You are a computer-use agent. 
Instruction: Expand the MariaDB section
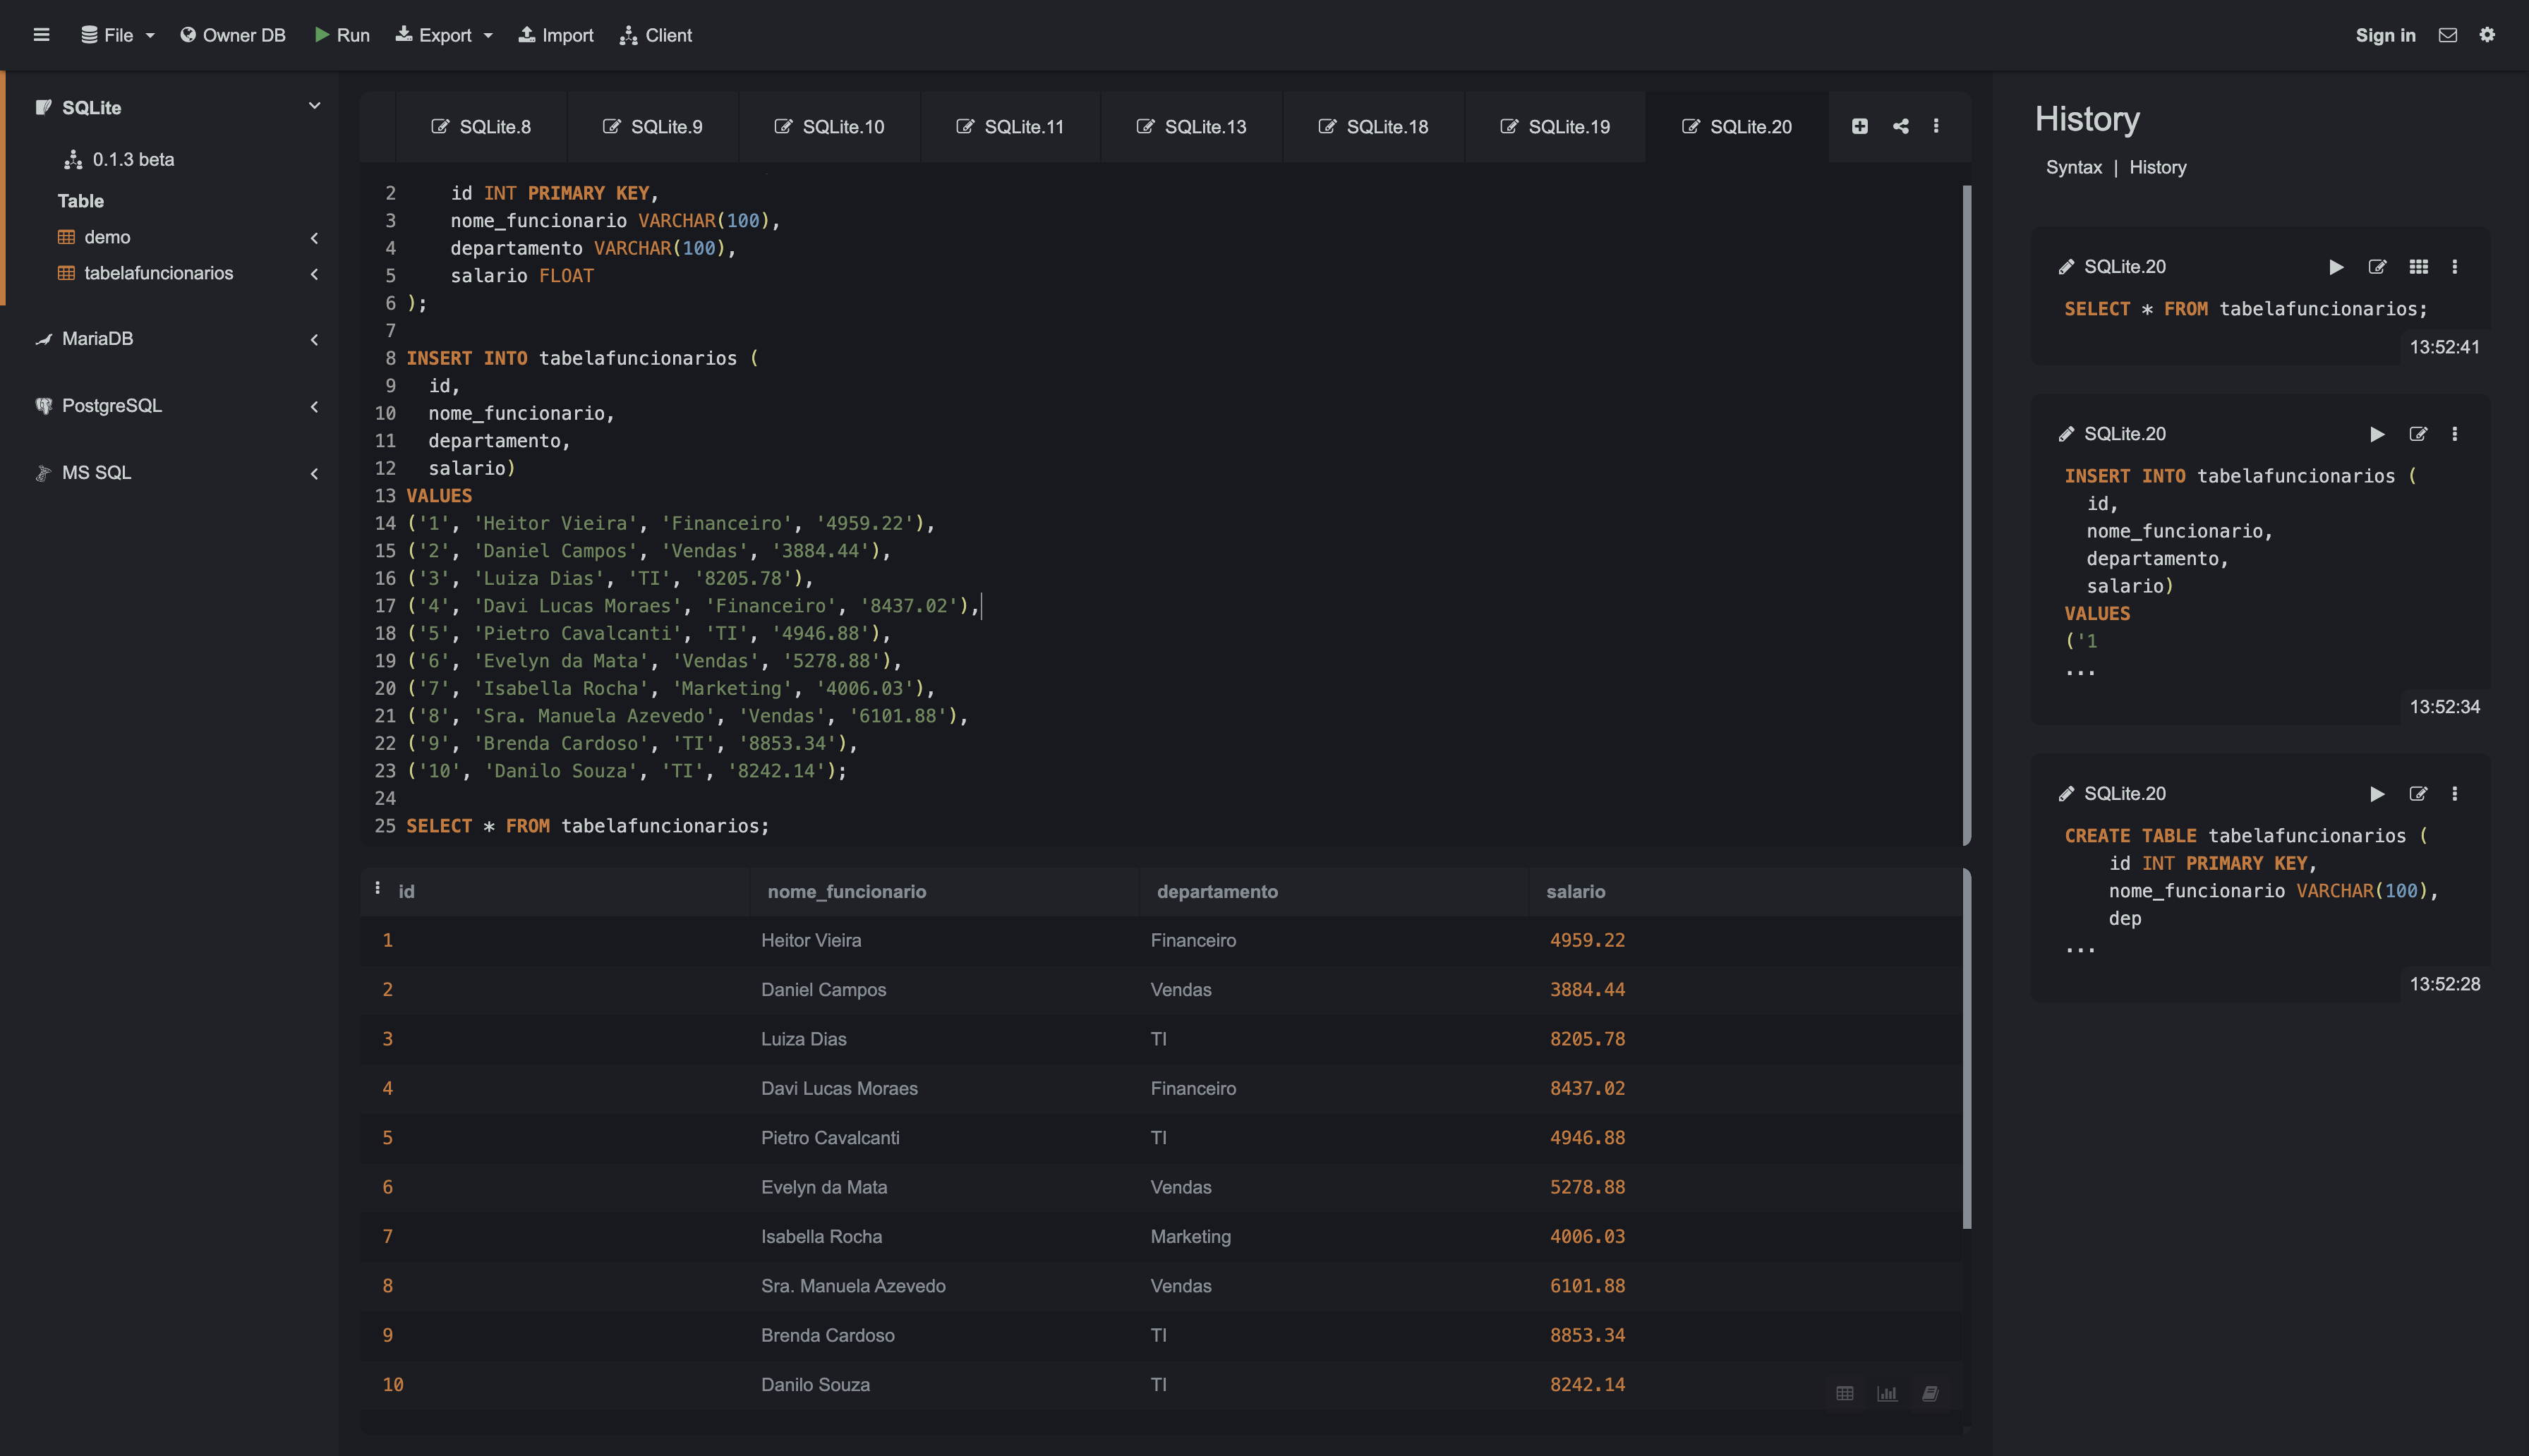coord(314,340)
